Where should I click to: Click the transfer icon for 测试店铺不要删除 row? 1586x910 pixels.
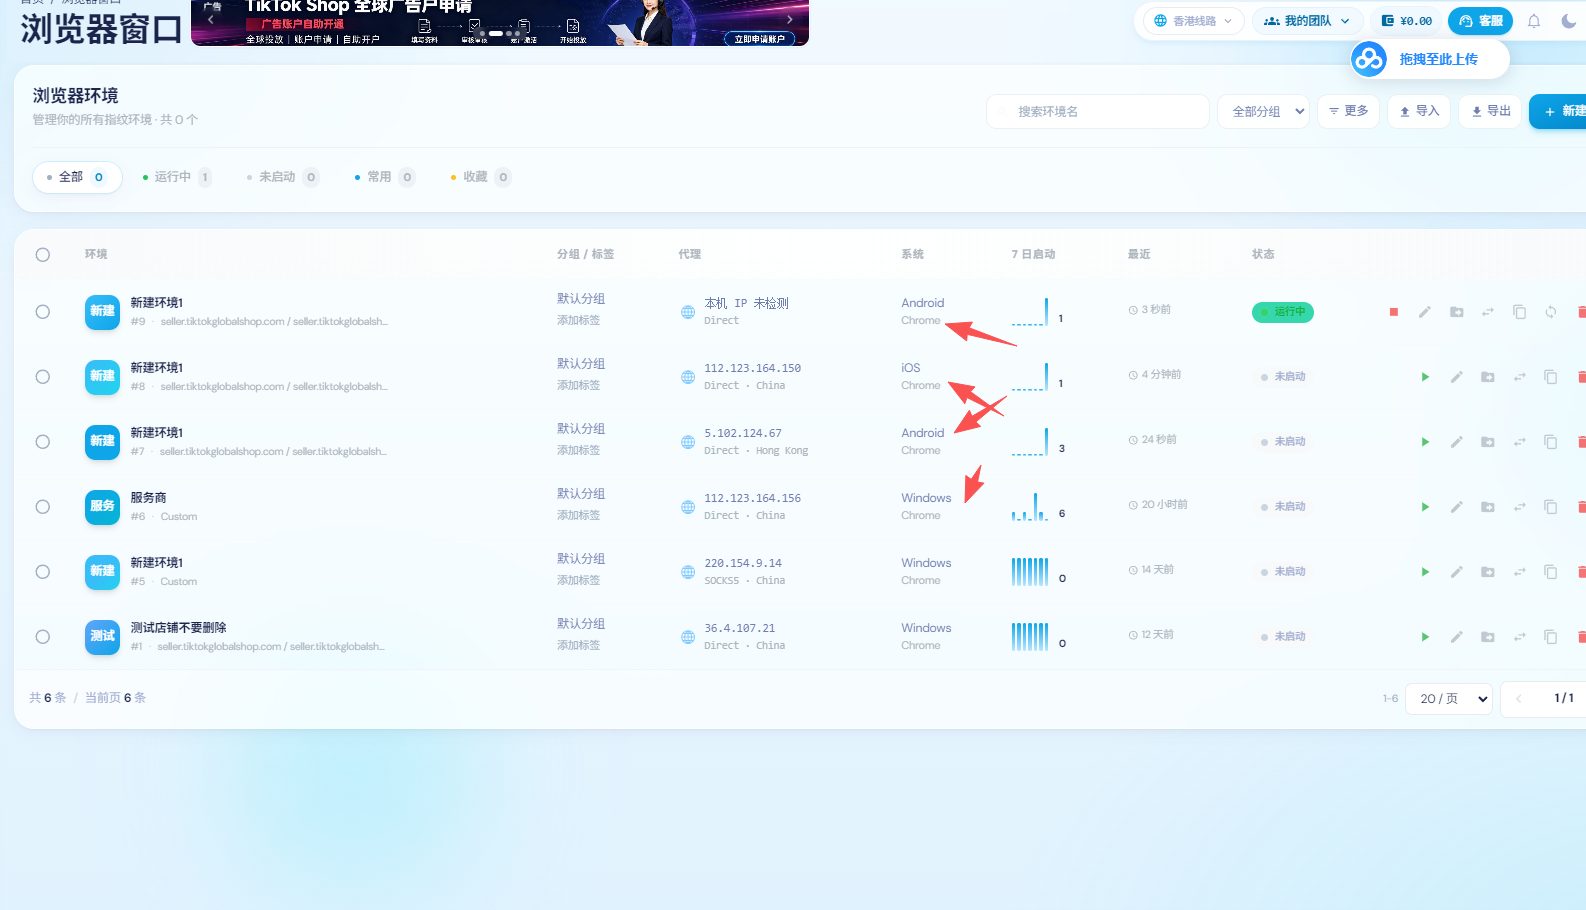click(x=1519, y=637)
